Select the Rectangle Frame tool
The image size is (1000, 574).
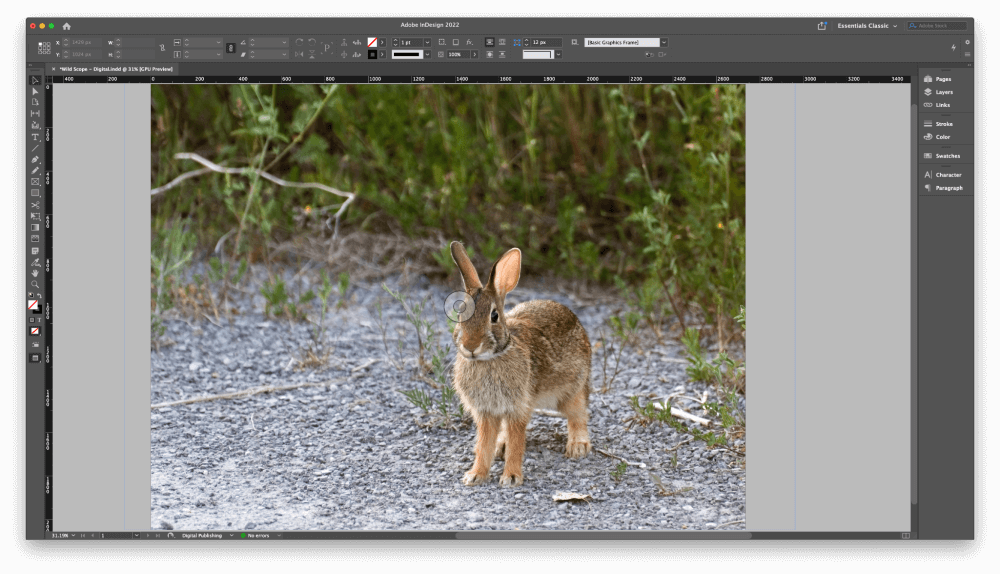click(35, 182)
